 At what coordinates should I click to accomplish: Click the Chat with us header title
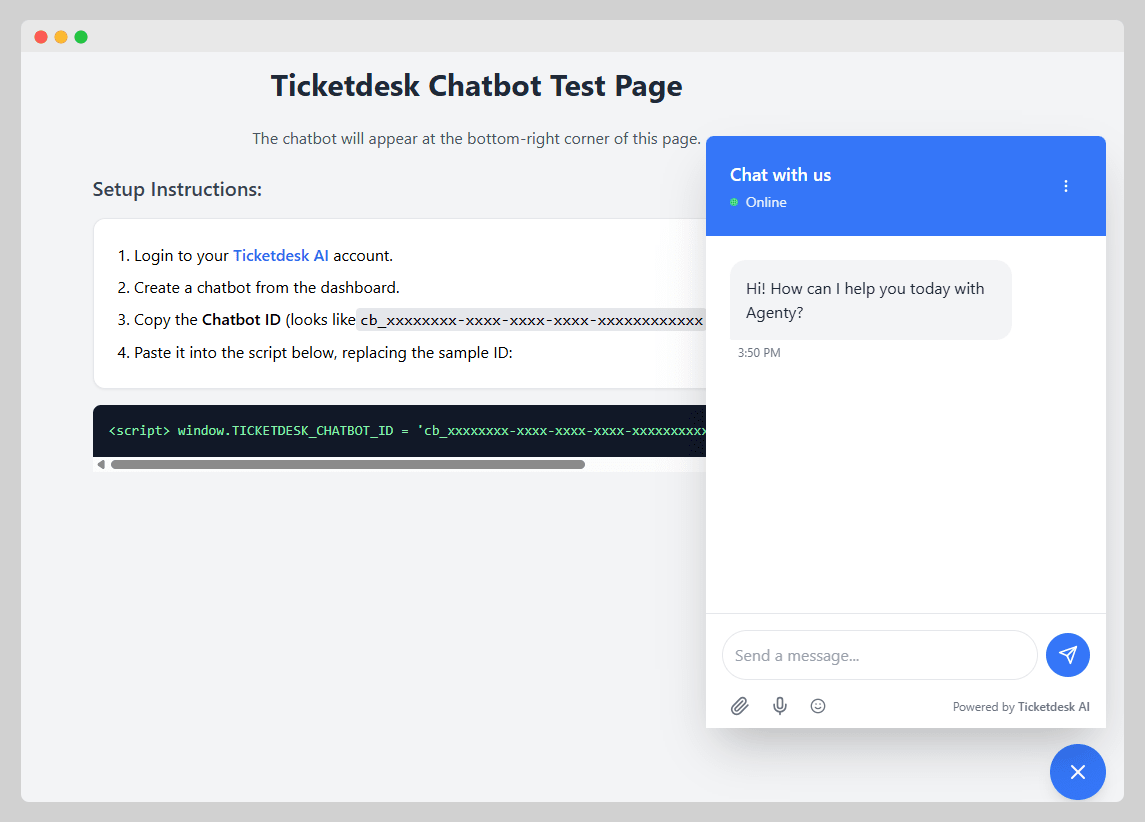780,174
